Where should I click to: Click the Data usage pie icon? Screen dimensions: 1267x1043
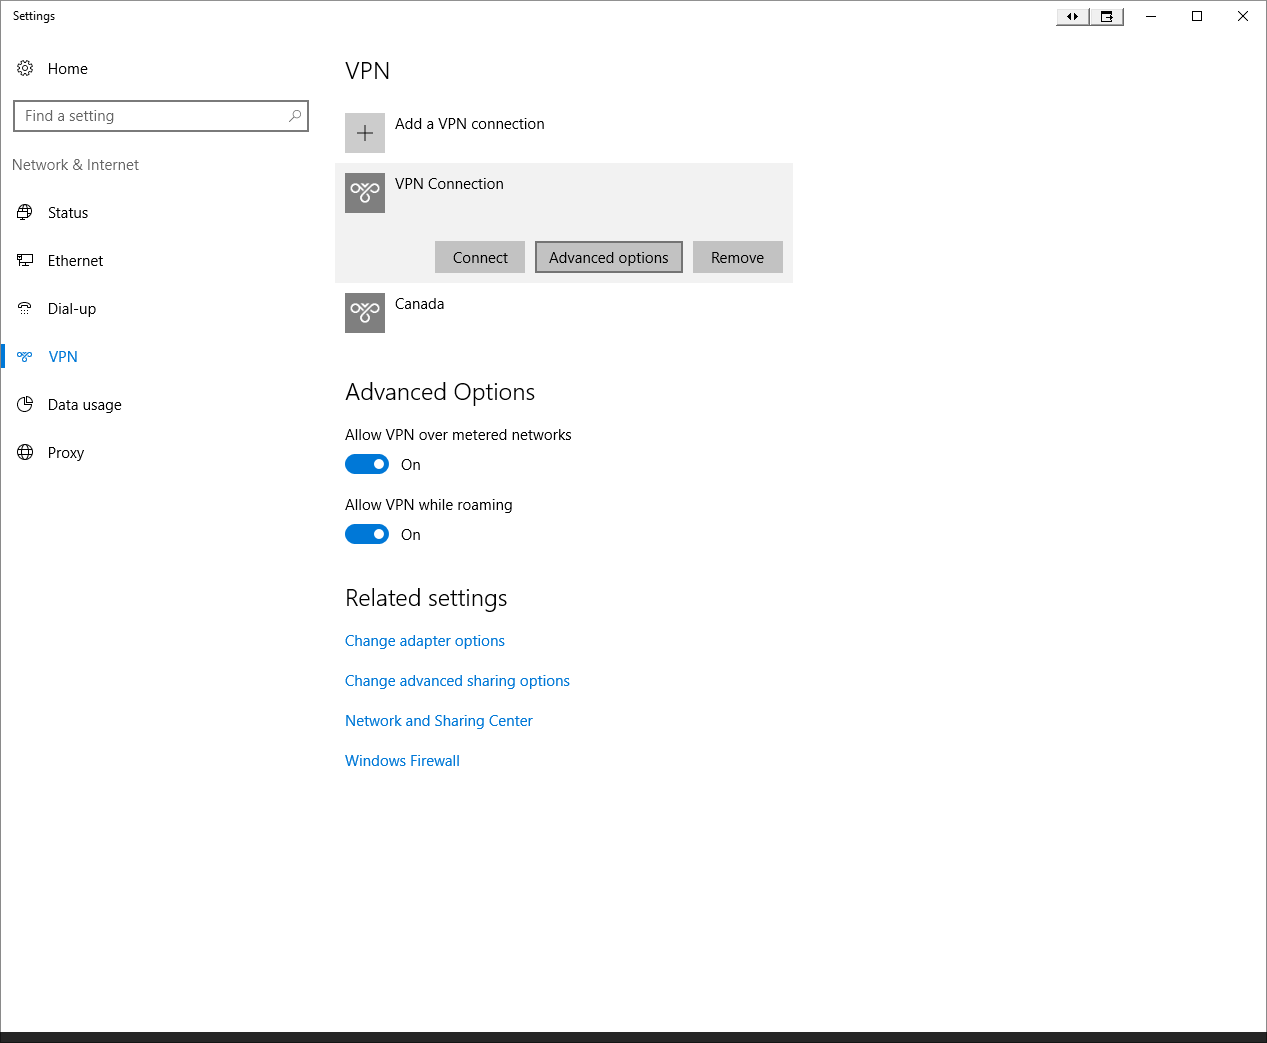[x=25, y=404]
